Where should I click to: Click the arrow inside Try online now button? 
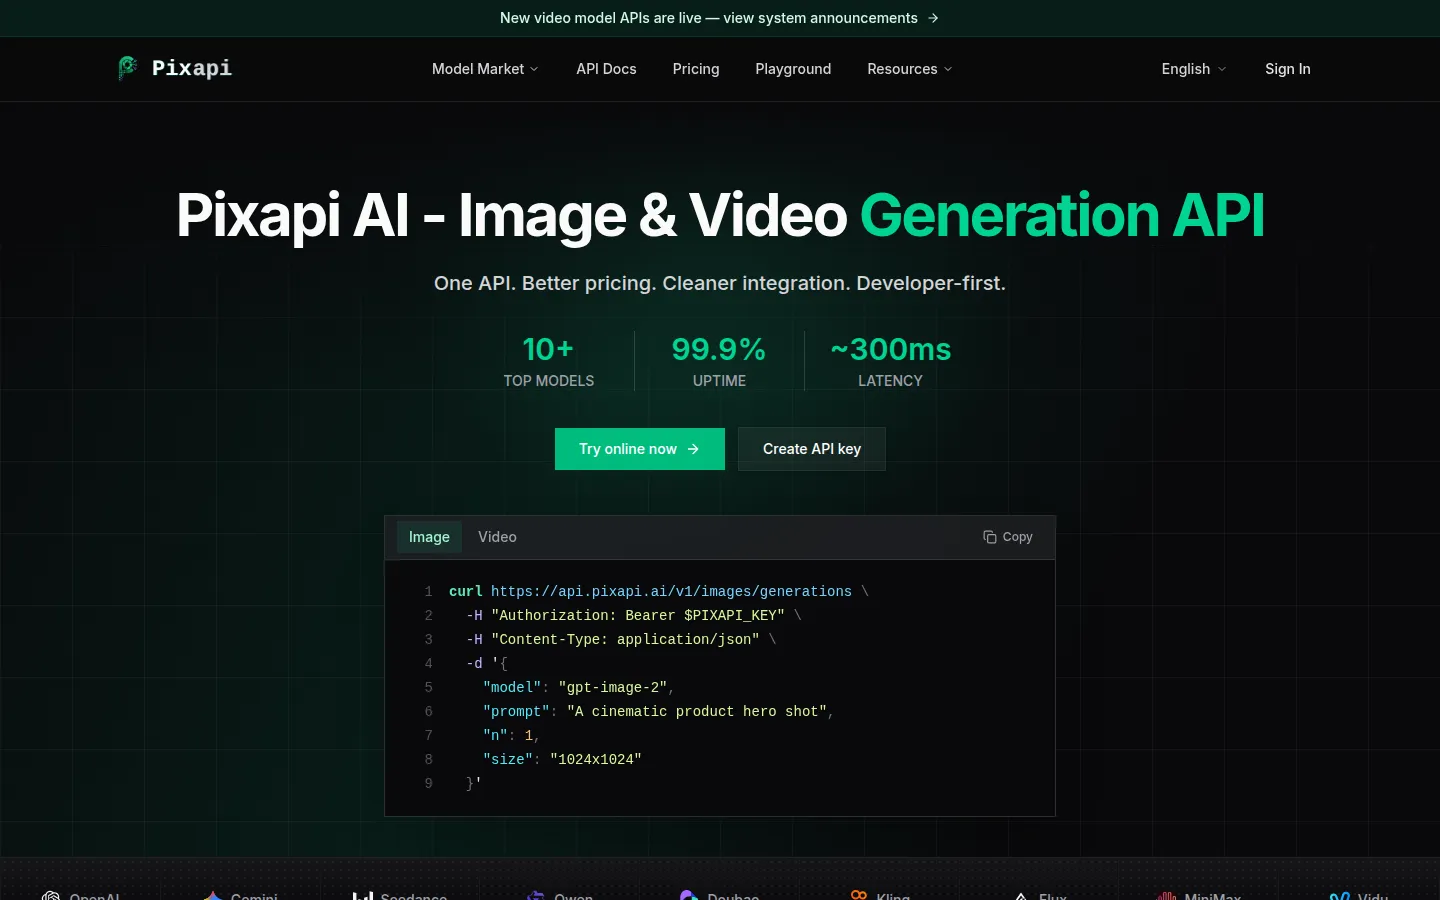coord(693,449)
